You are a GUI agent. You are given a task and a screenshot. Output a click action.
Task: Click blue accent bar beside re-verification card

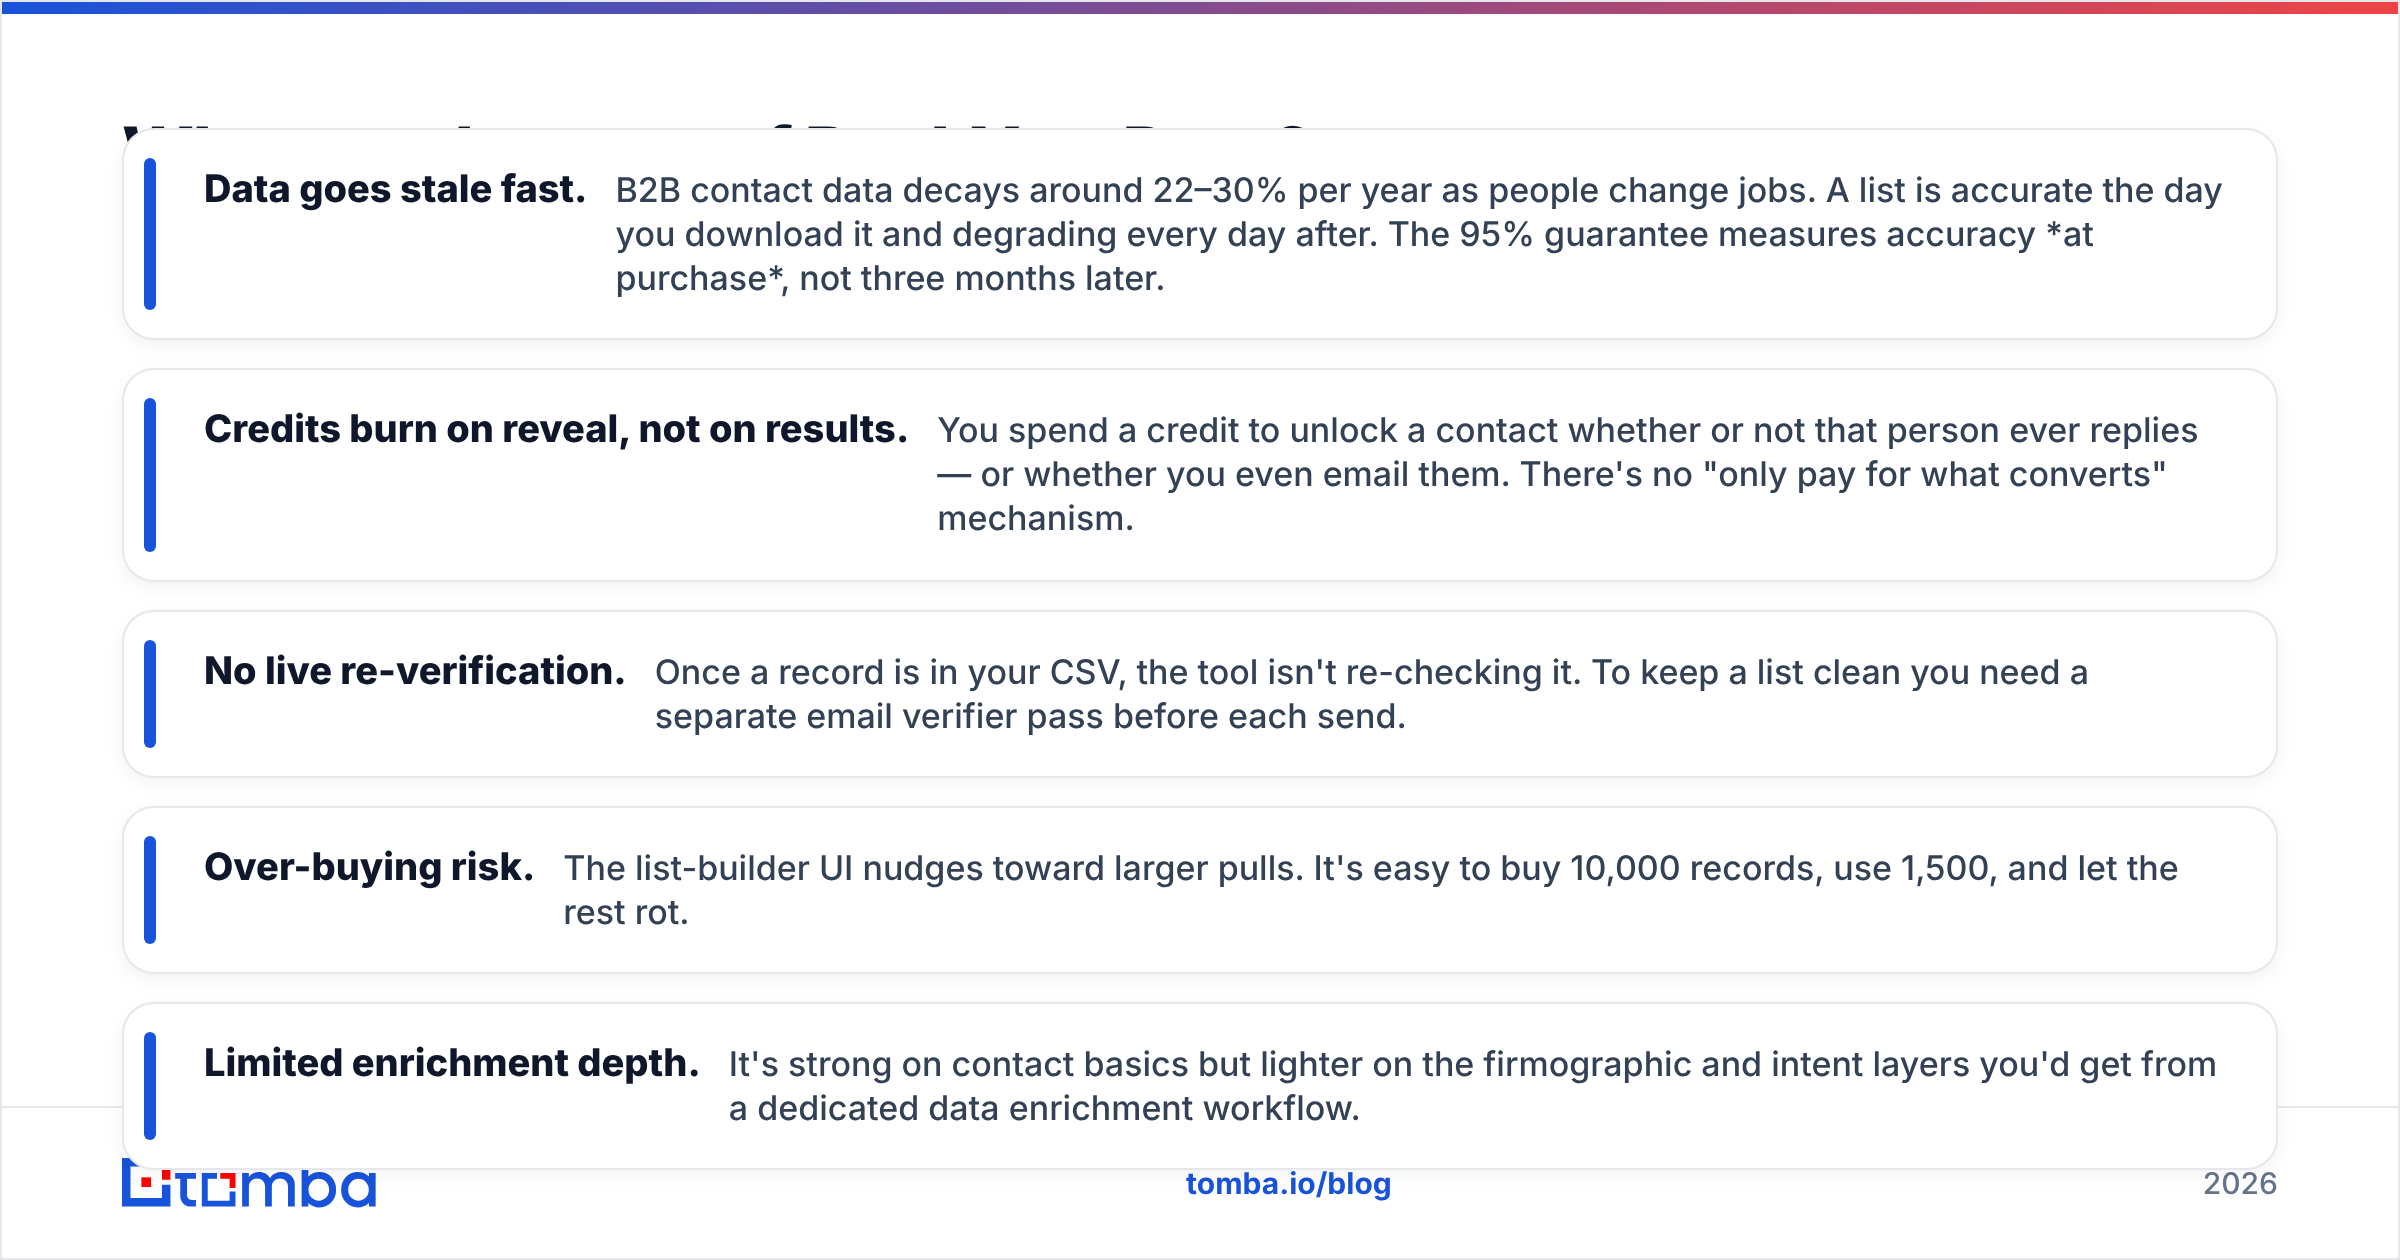tap(150, 694)
